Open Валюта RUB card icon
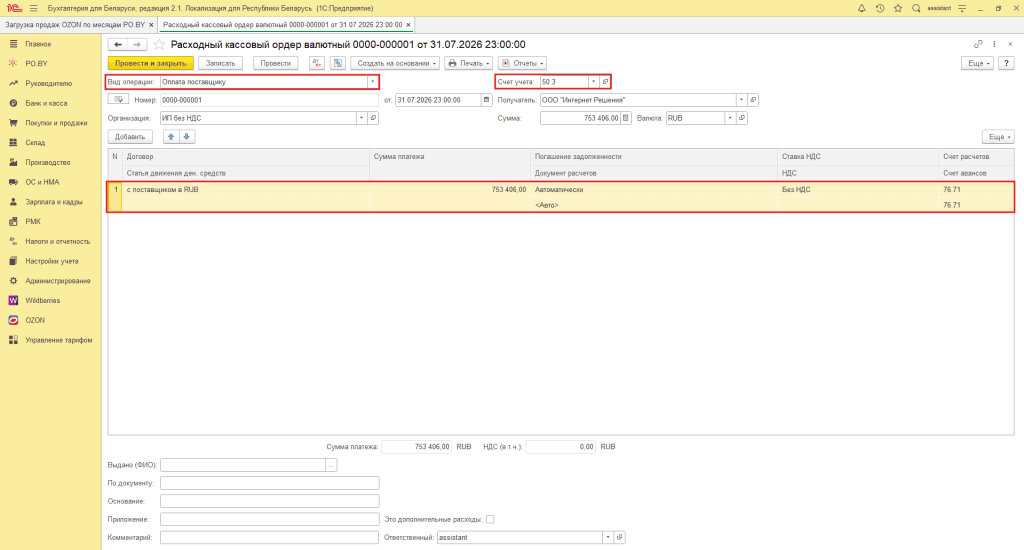The image size is (1024, 550). [x=742, y=118]
